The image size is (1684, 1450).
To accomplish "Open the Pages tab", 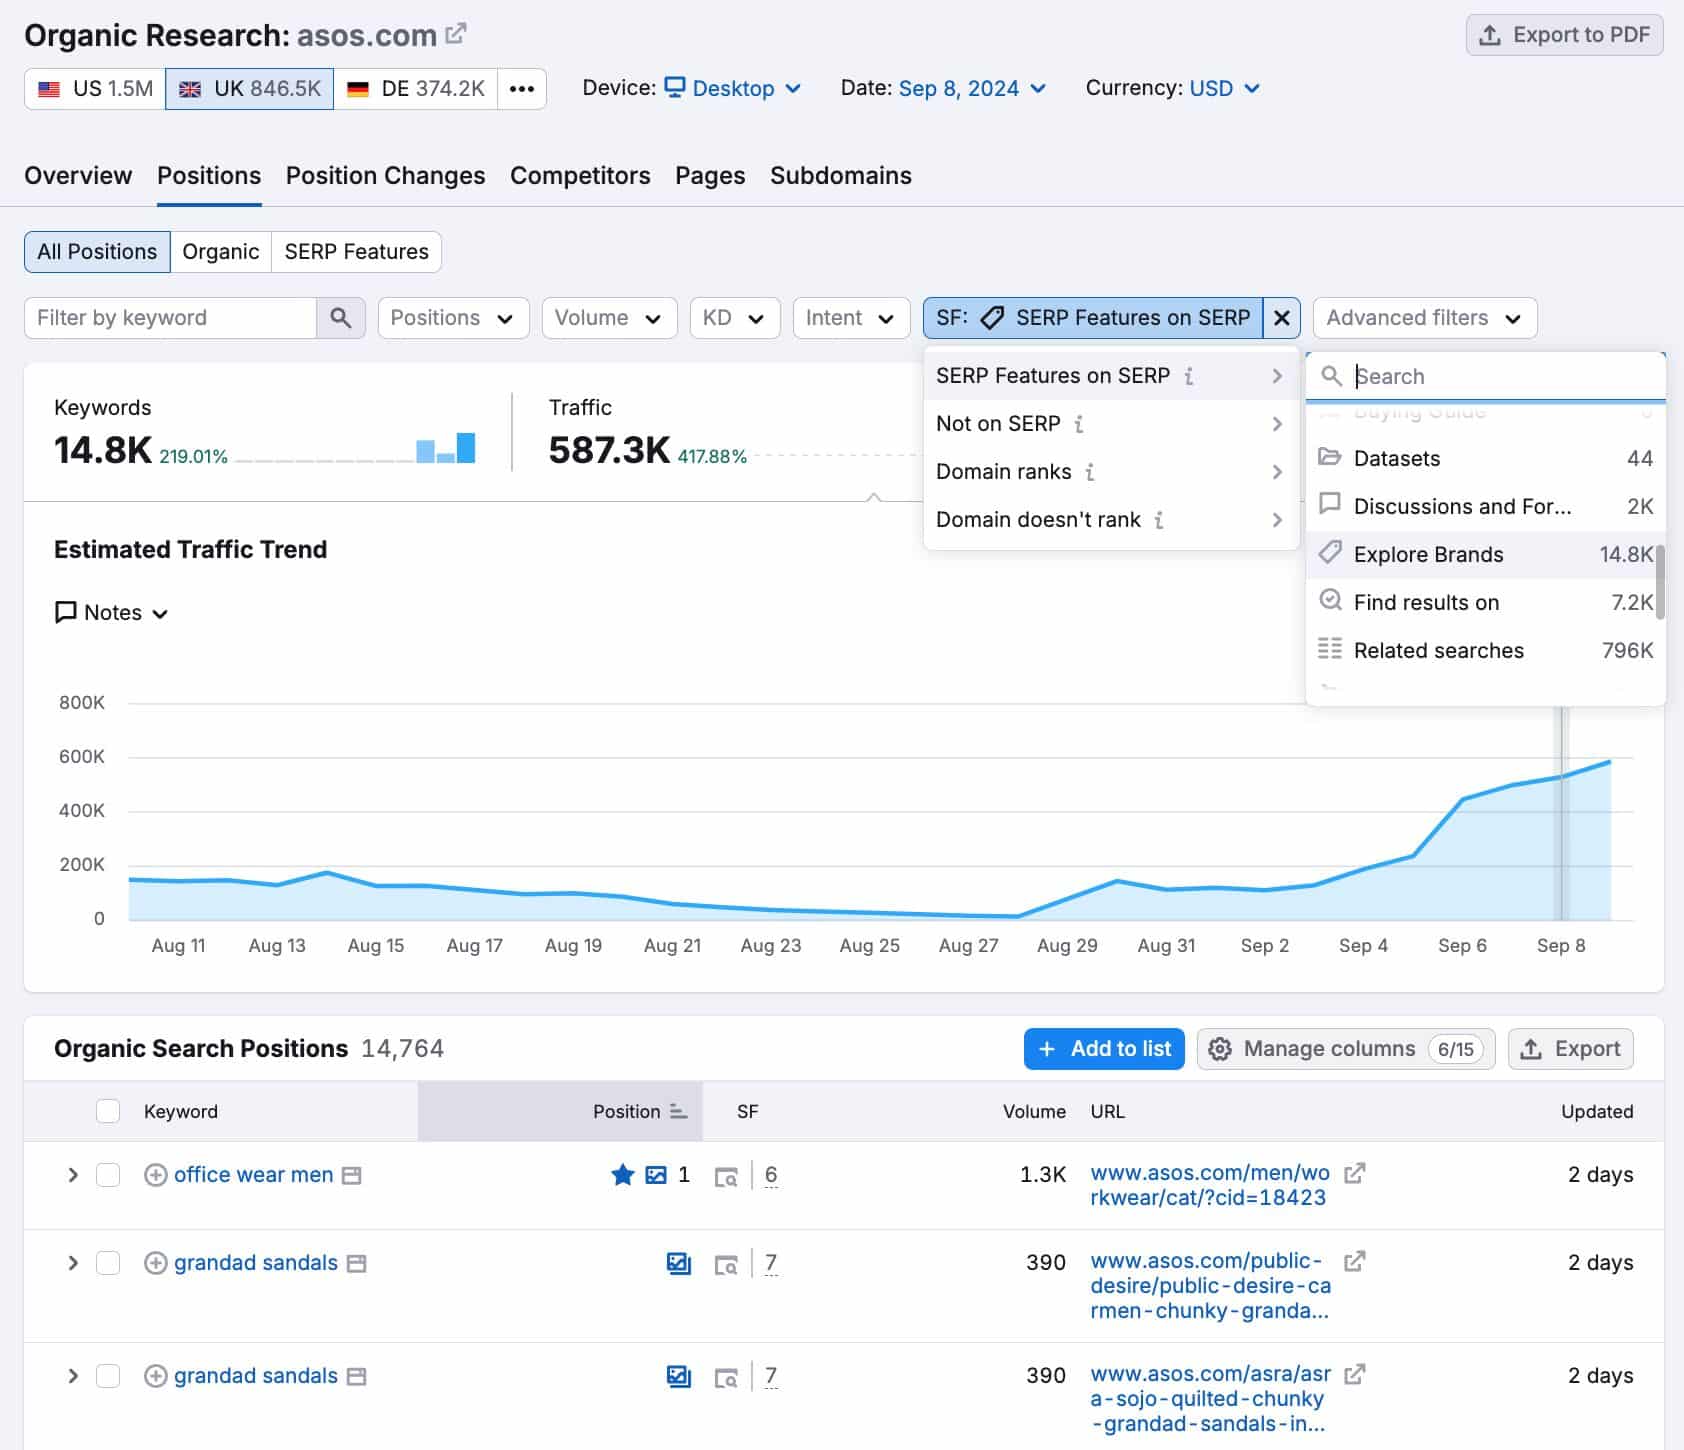I will coord(710,176).
